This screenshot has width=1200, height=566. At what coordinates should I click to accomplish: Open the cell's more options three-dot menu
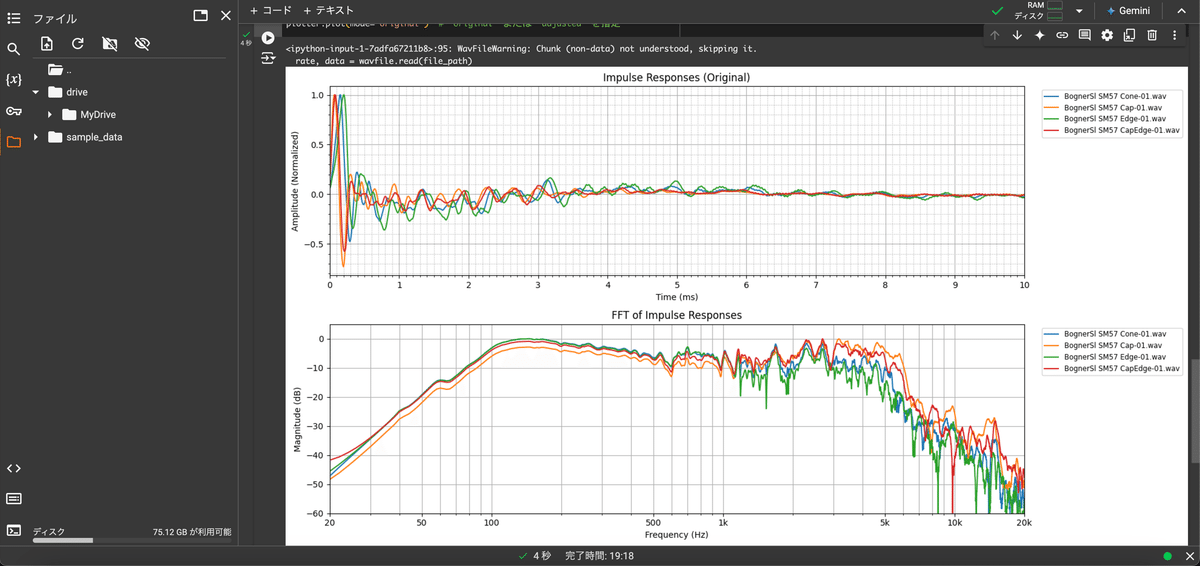coord(1174,35)
